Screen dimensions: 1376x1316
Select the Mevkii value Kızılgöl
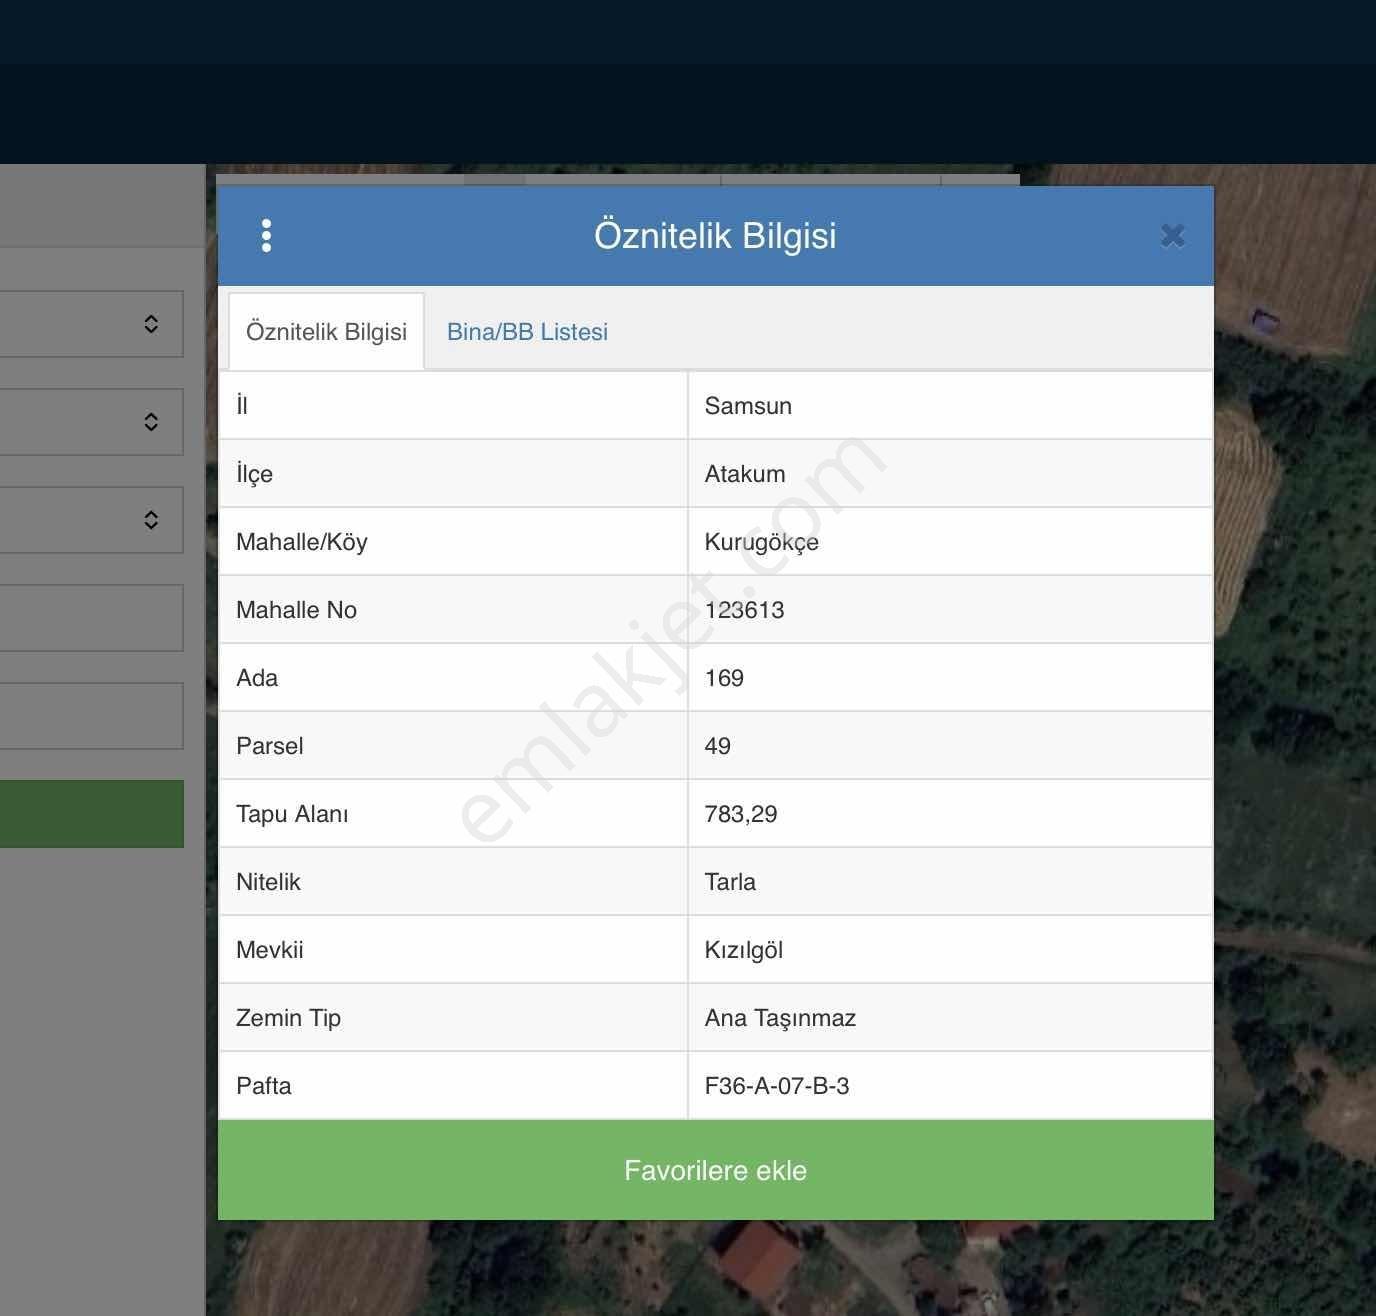click(x=744, y=950)
